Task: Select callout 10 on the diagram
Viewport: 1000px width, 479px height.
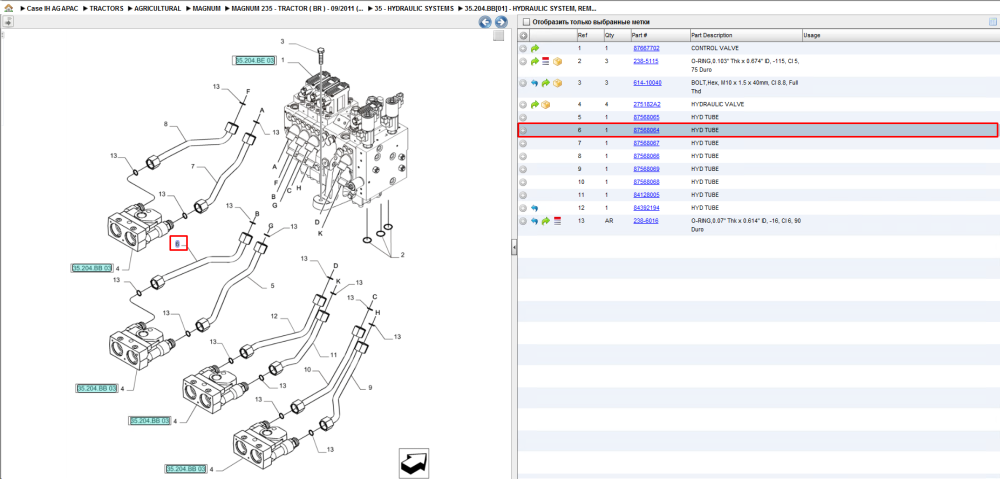Action: 307,369
